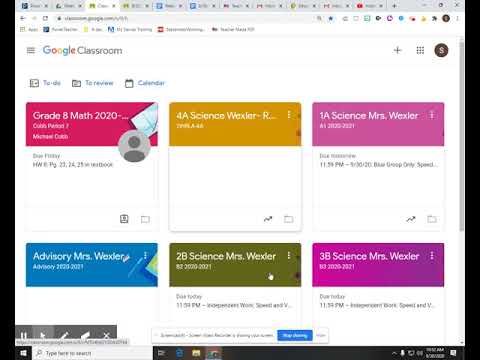Open the Classroom main menu hamburger
The width and height of the screenshot is (480, 360).
[31, 50]
